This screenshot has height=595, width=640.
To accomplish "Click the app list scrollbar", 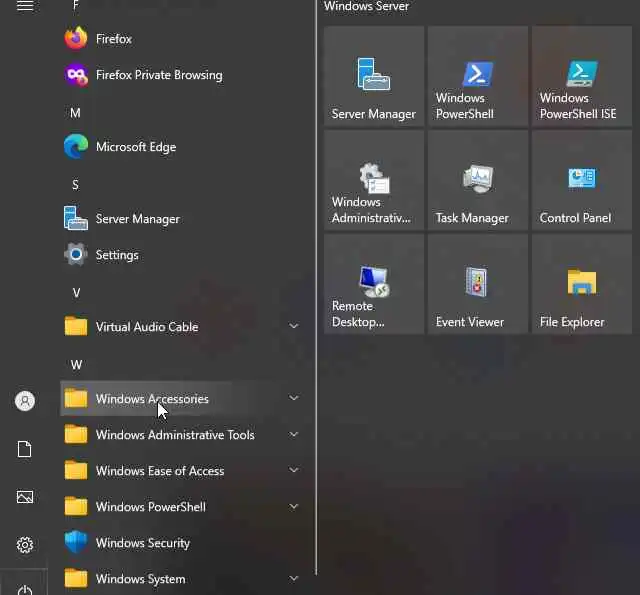I will pos(316,288).
